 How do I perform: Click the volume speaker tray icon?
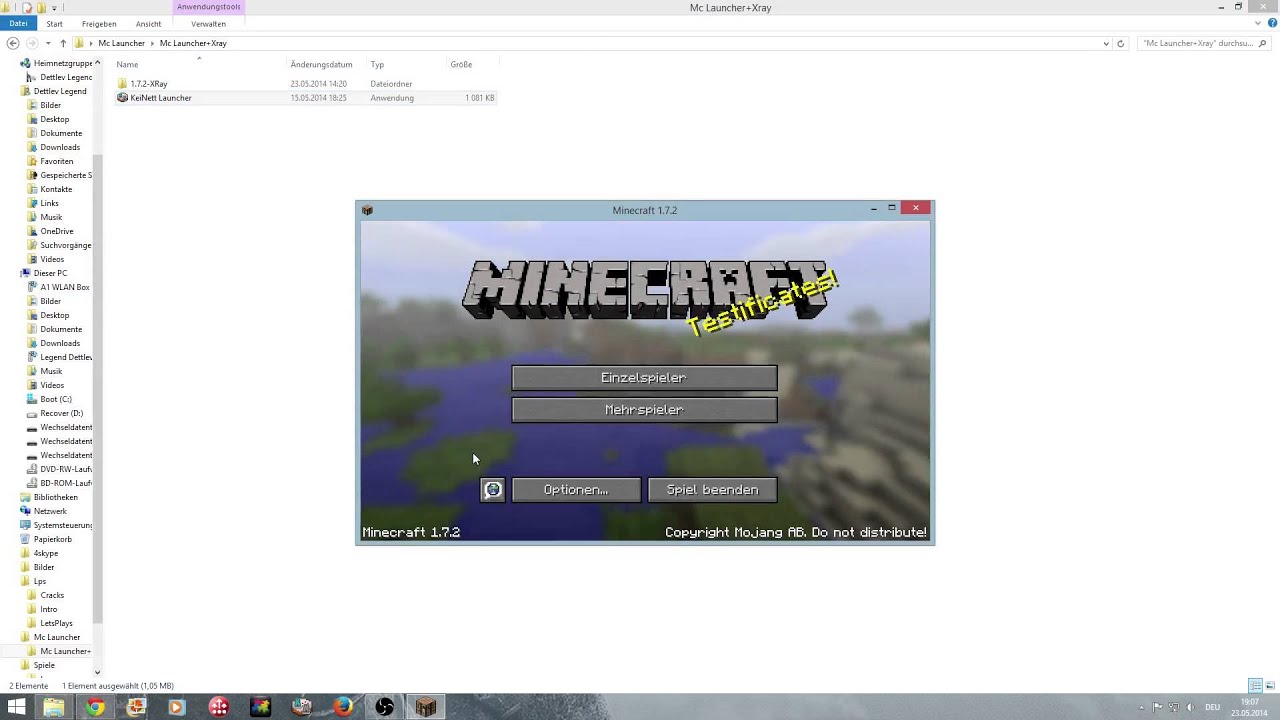(x=1190, y=707)
